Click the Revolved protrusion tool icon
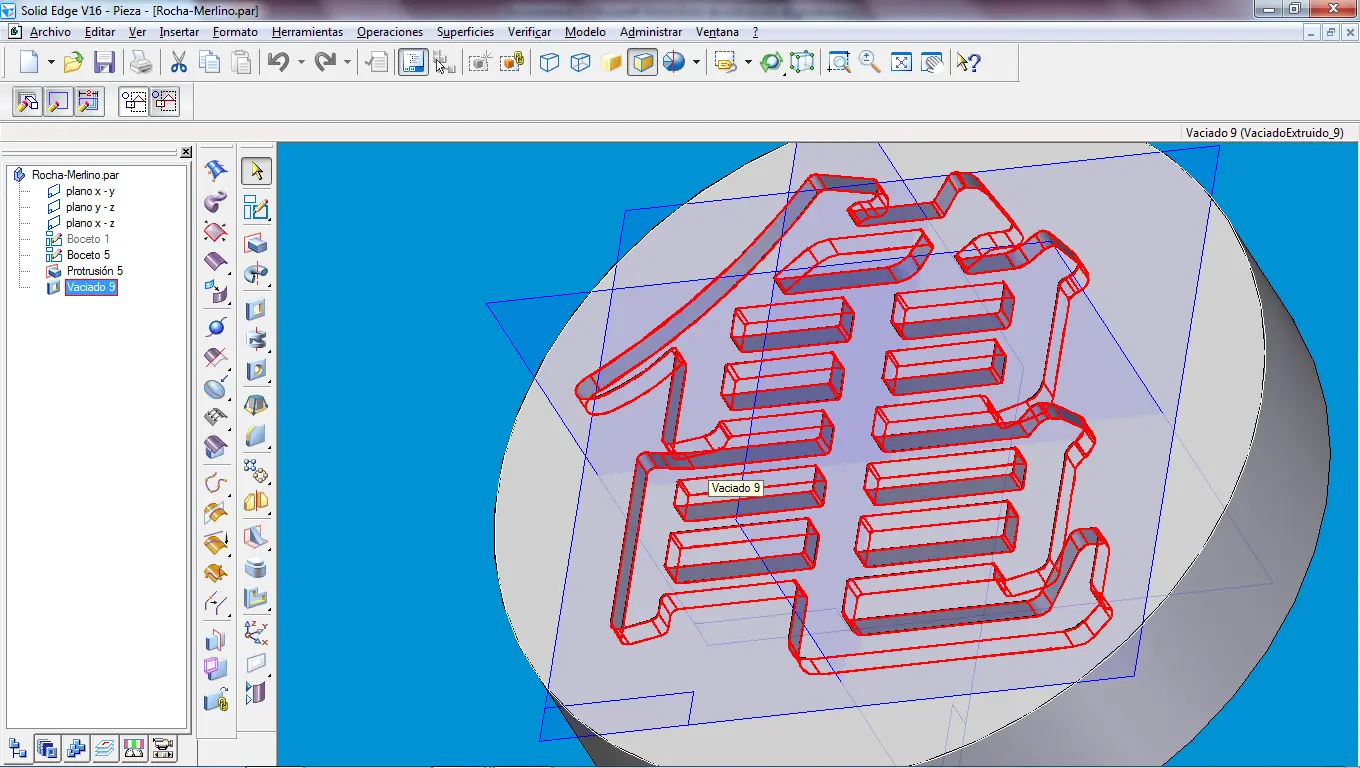The width and height of the screenshot is (1360, 768). coord(257,274)
